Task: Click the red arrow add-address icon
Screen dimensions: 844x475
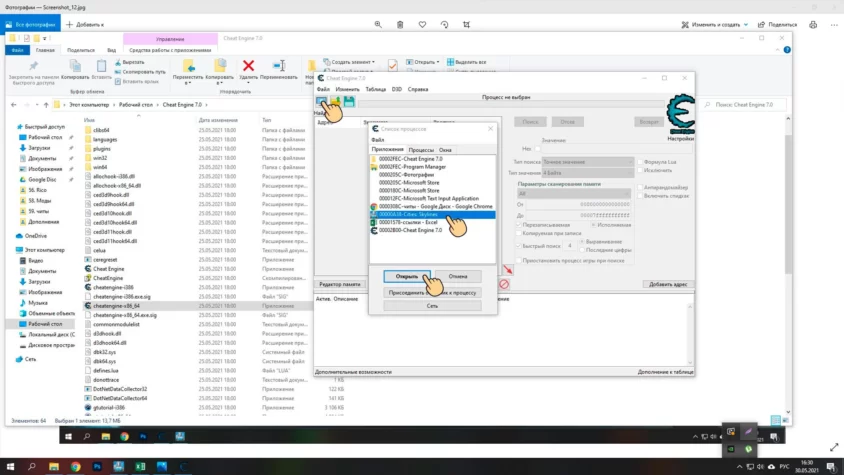Action: pyautogui.click(x=508, y=269)
